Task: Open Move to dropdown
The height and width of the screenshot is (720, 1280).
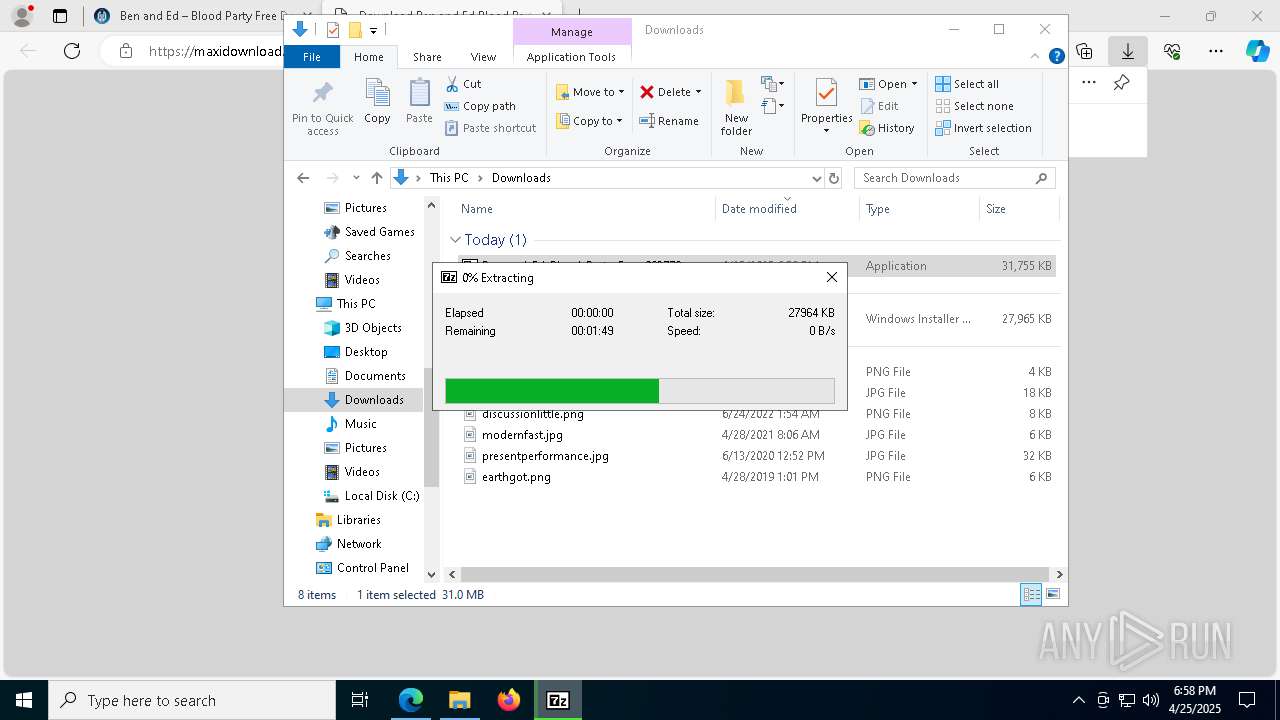Action: (x=590, y=92)
